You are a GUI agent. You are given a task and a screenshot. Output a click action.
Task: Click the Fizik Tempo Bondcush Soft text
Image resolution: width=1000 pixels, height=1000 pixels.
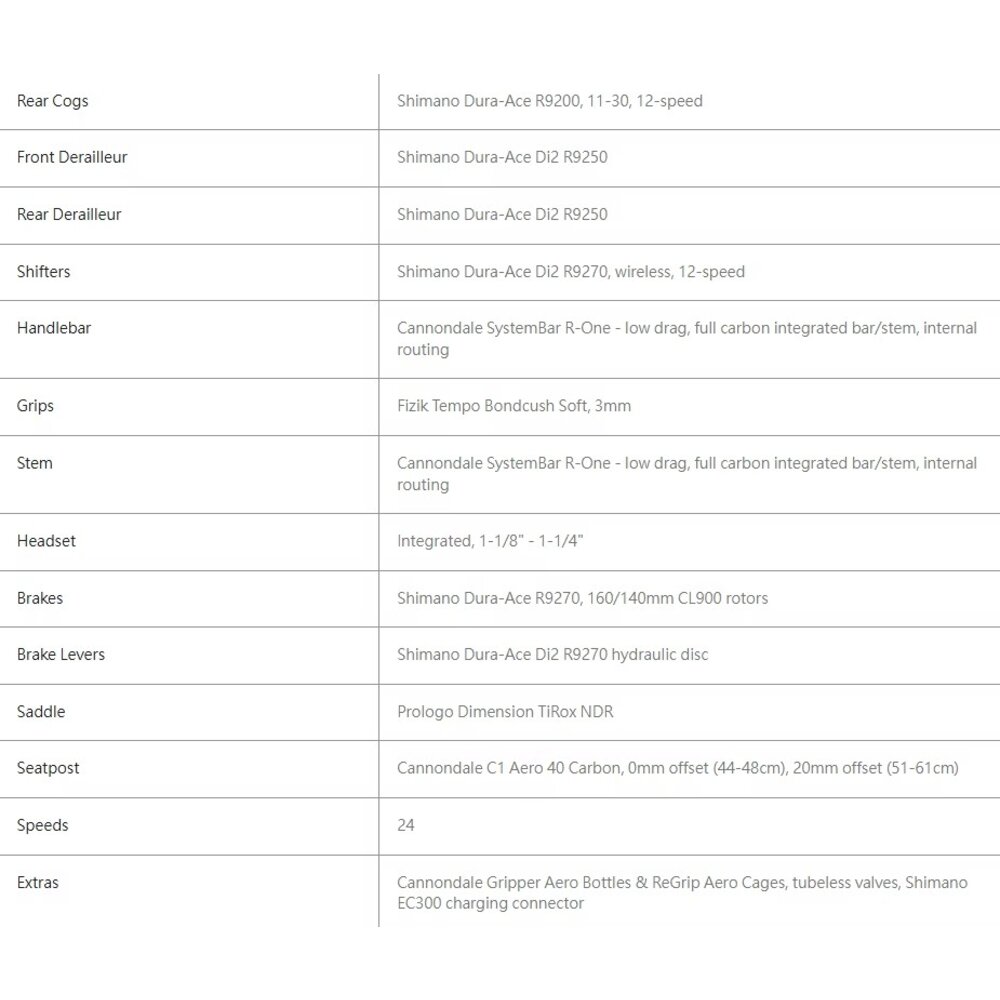[x=514, y=406]
